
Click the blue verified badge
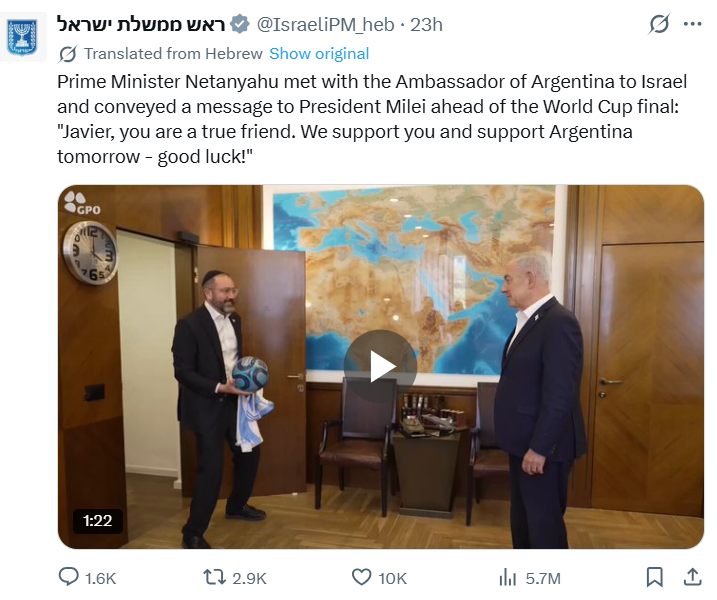point(240,25)
